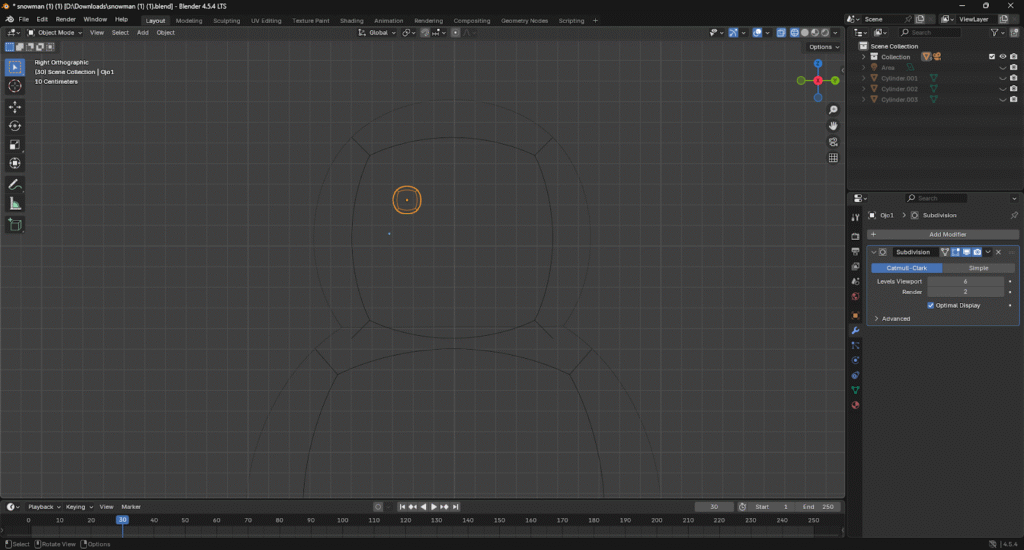Viewport: 1024px width, 550px height.
Task: Toggle camera view in viewport gizmos
Action: (x=833, y=142)
